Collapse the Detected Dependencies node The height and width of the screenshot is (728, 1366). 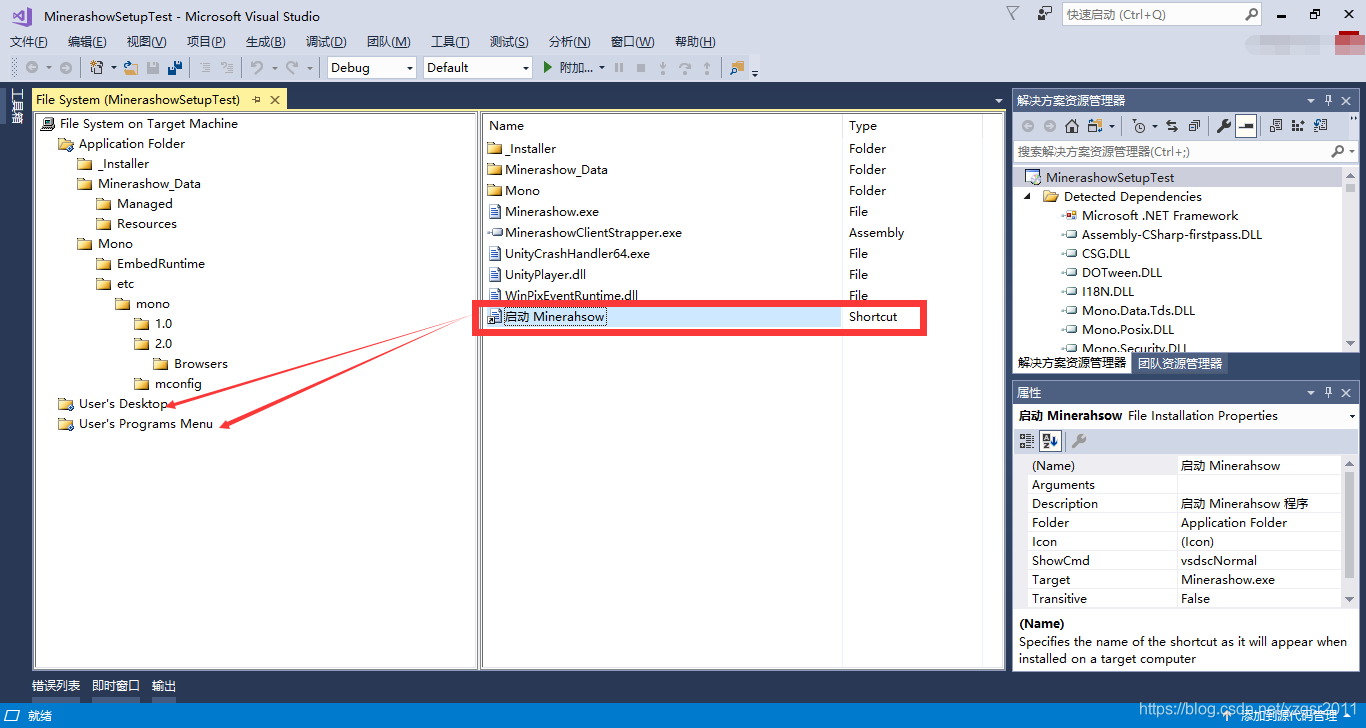click(x=1029, y=196)
